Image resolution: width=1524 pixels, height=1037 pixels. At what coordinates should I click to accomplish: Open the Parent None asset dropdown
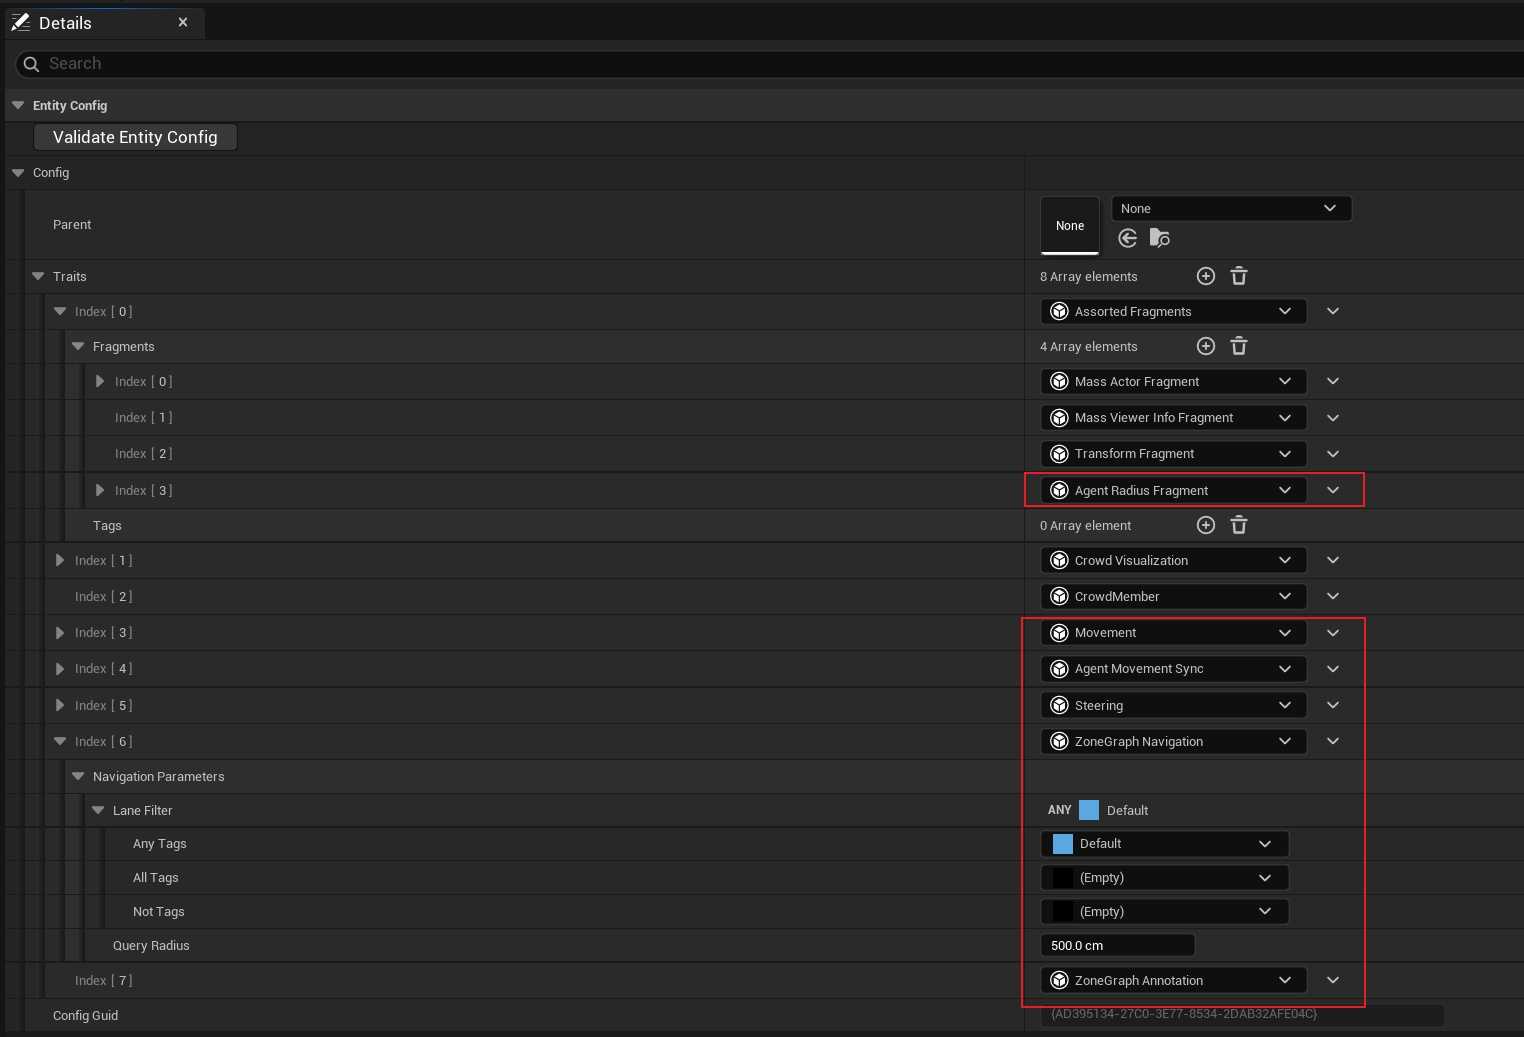pos(1230,208)
